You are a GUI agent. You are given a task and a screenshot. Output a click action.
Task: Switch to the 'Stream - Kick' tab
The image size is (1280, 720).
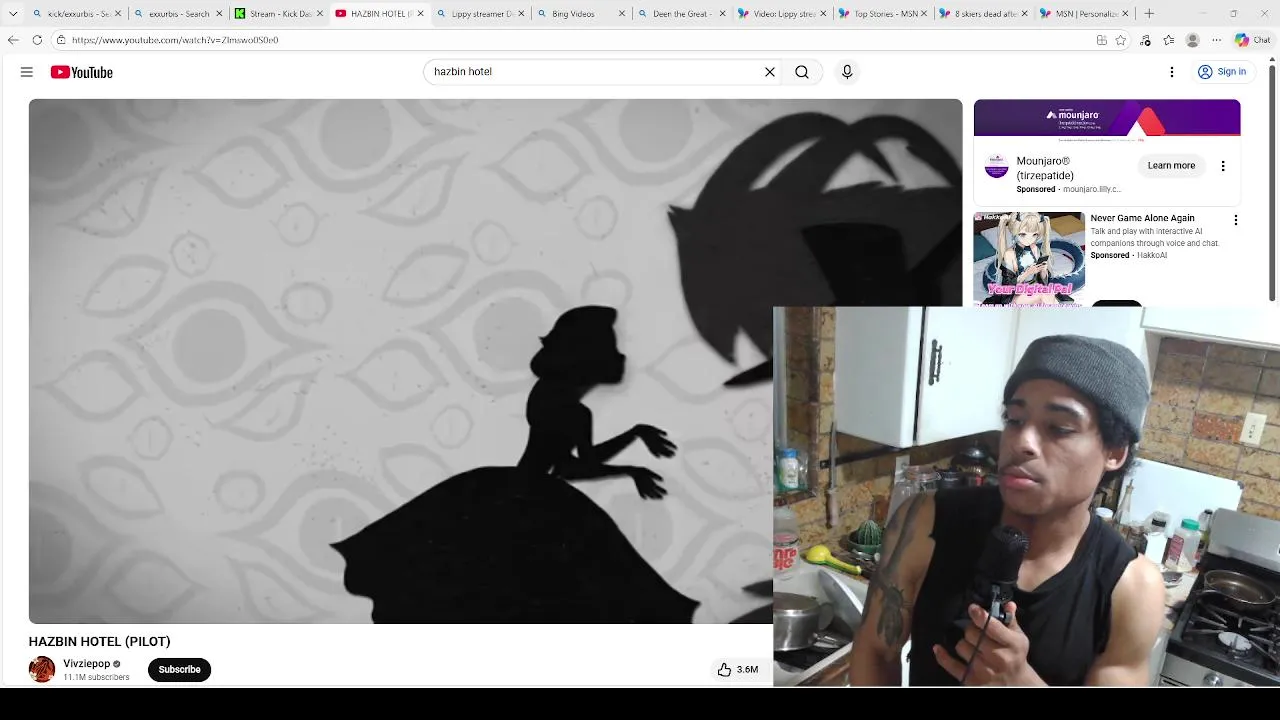tap(279, 14)
